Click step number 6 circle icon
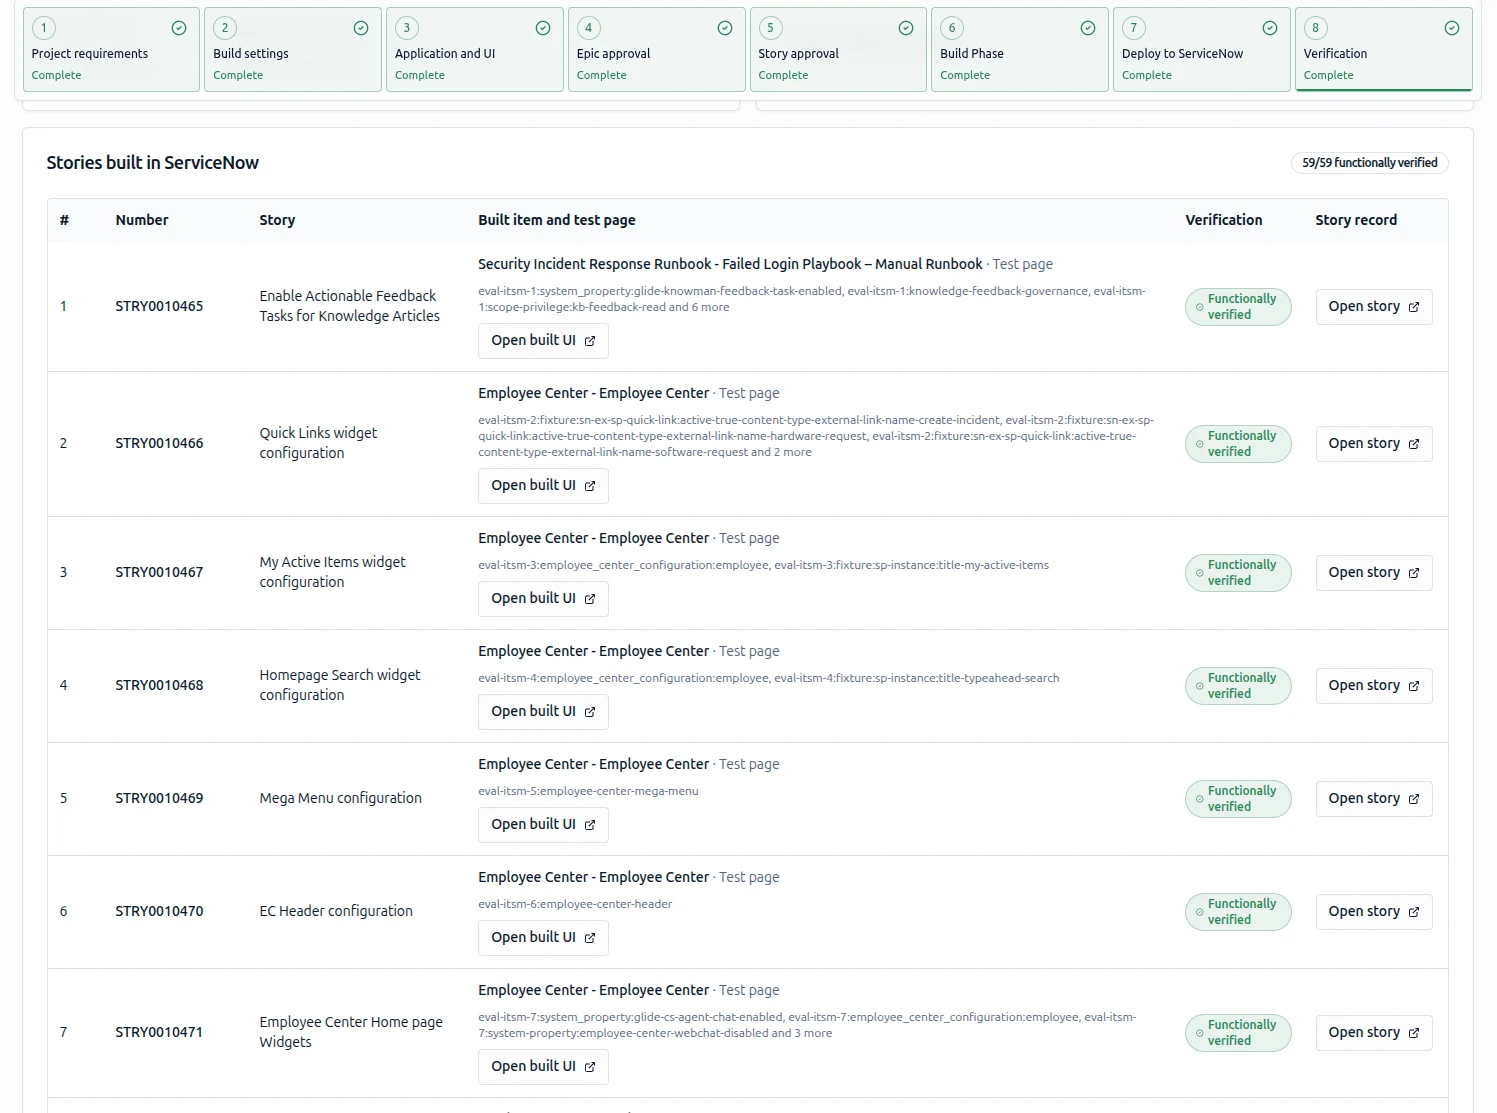This screenshot has width=1497, height=1113. coord(952,28)
